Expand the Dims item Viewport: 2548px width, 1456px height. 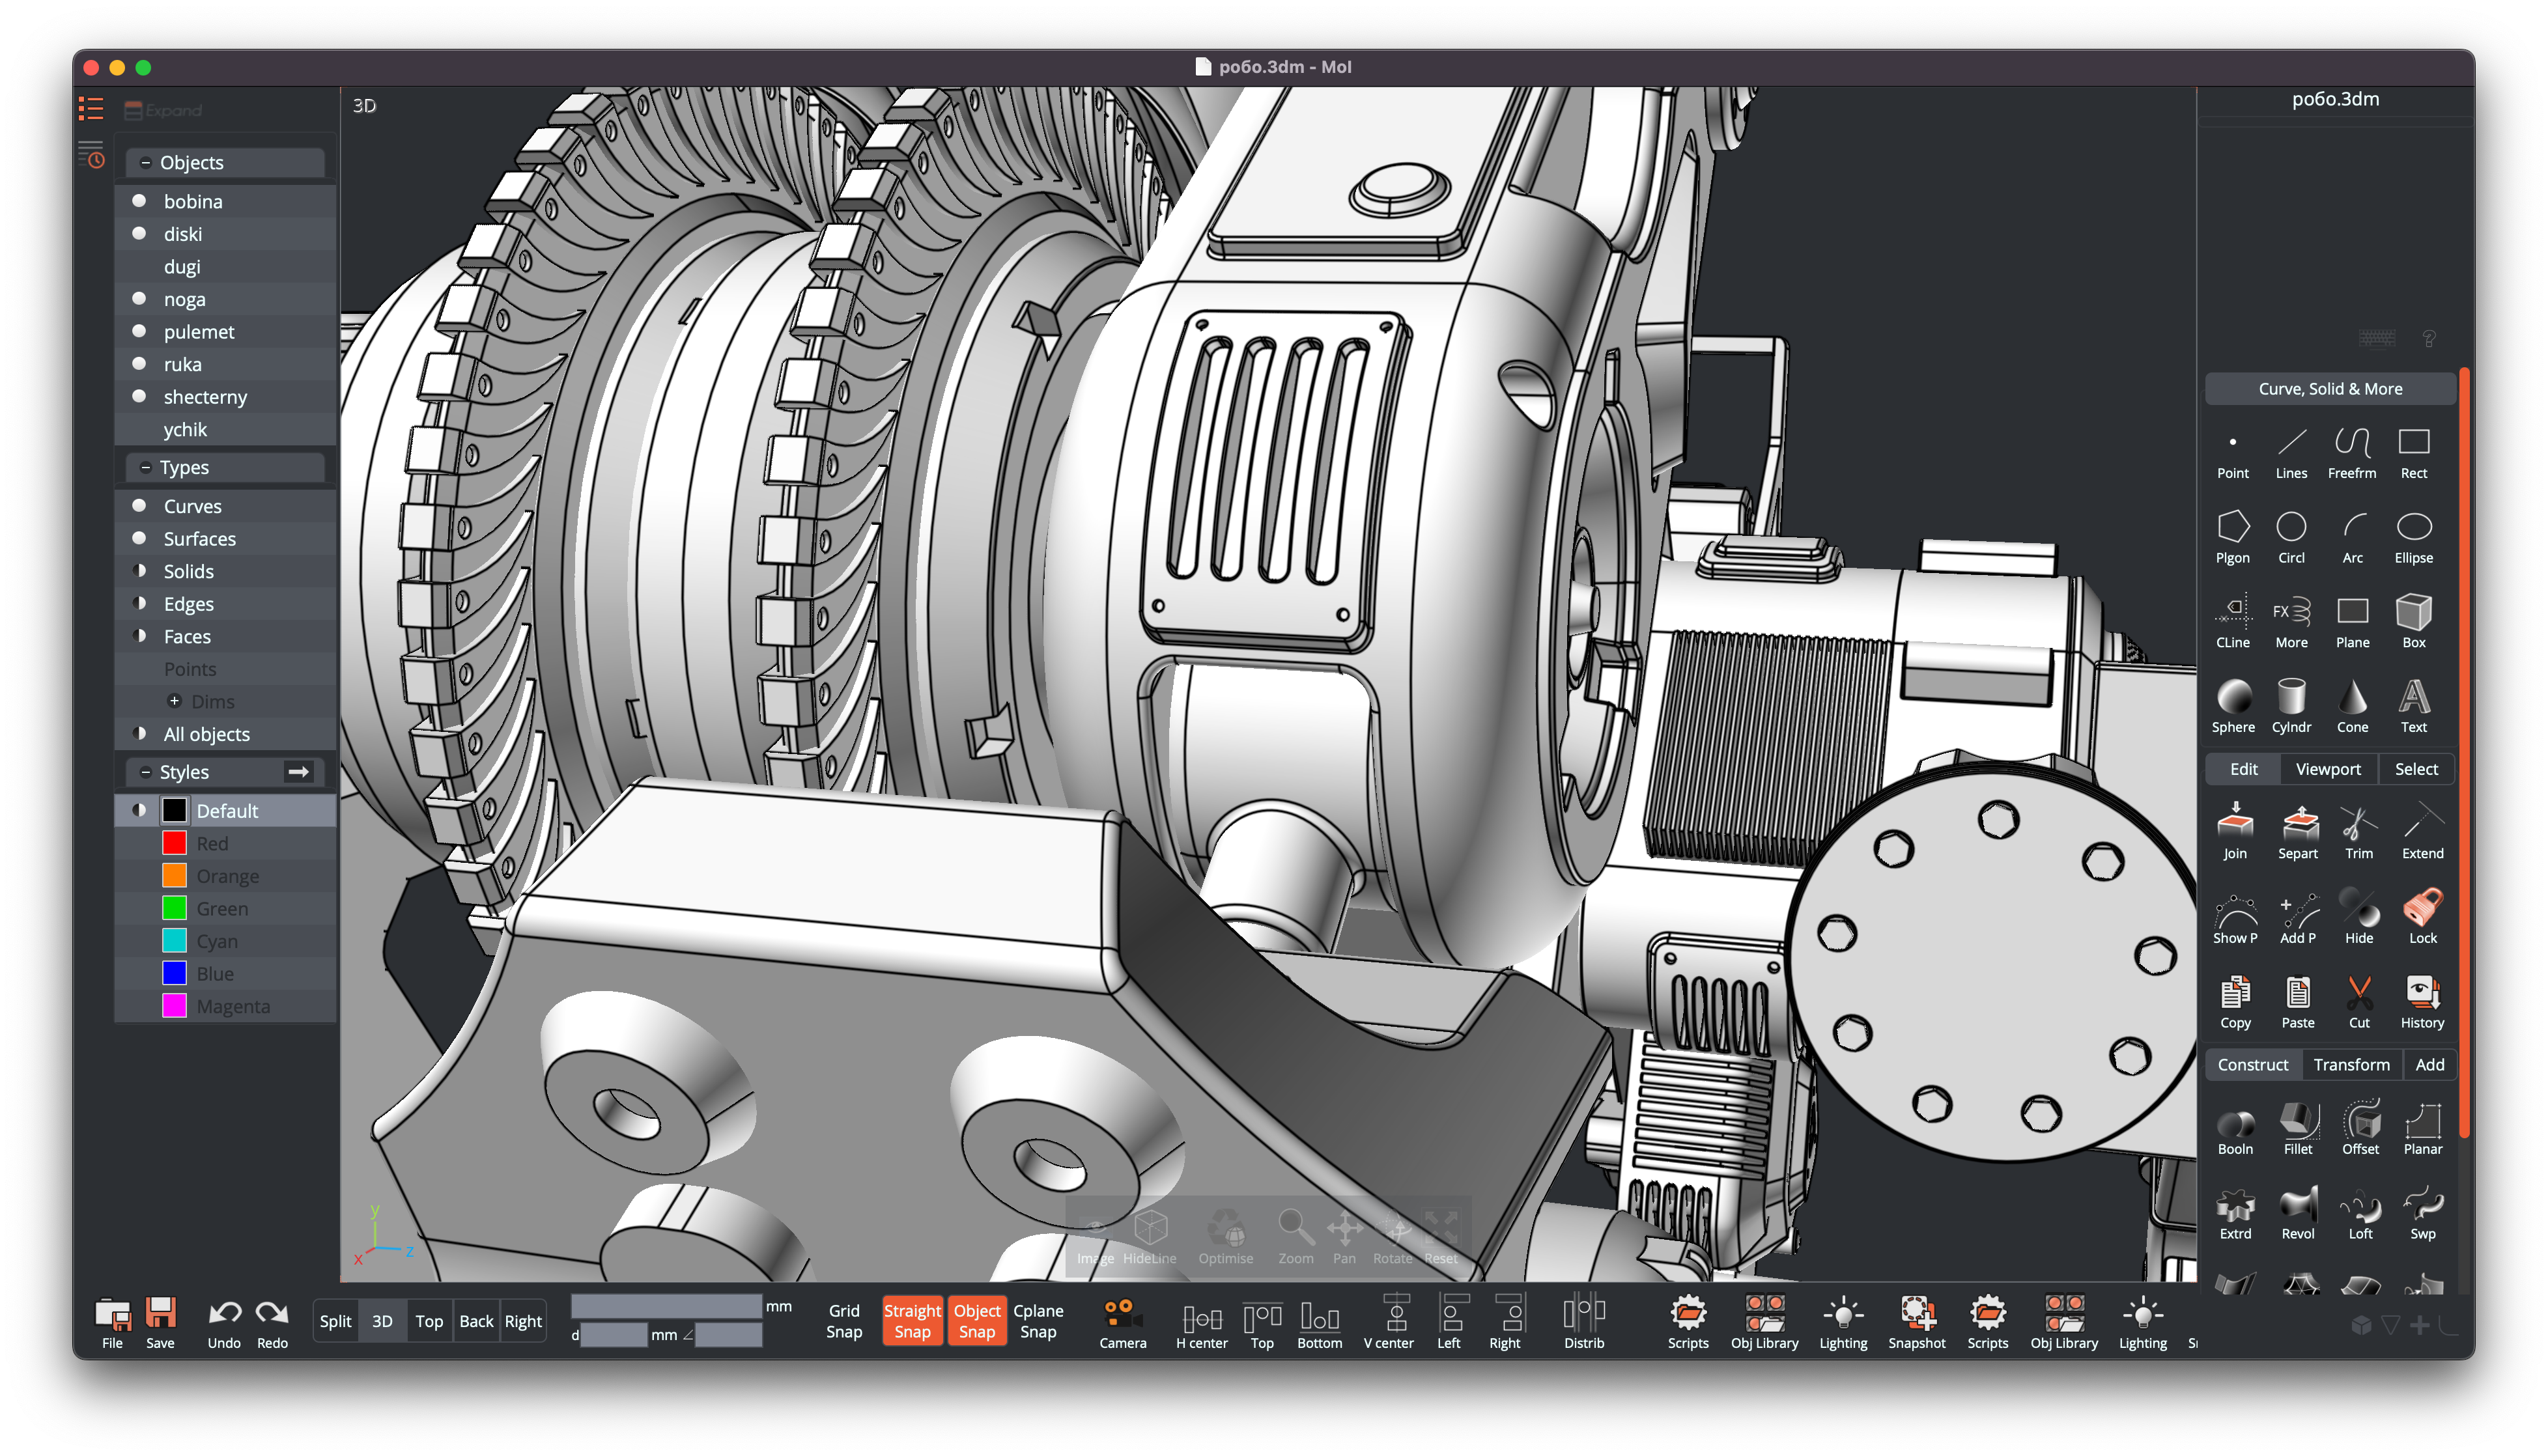[175, 701]
